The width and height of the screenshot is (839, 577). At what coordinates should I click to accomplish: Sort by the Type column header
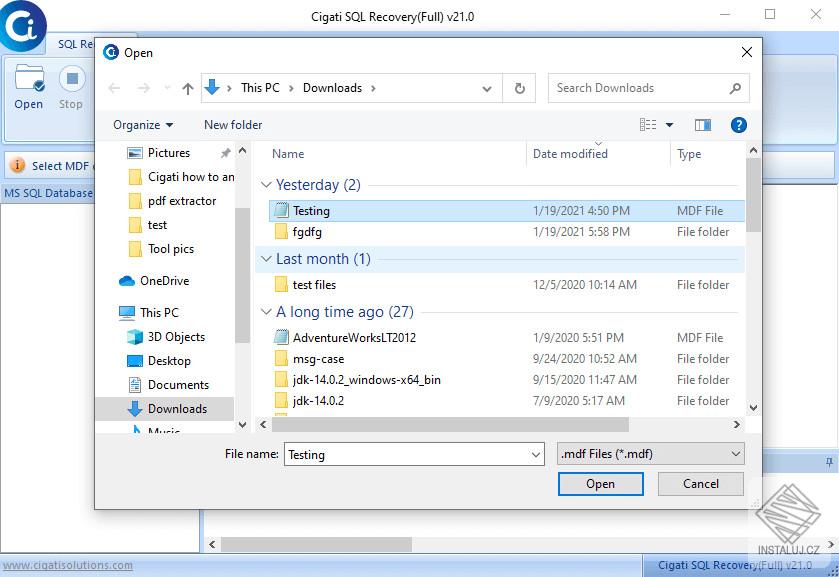point(689,154)
